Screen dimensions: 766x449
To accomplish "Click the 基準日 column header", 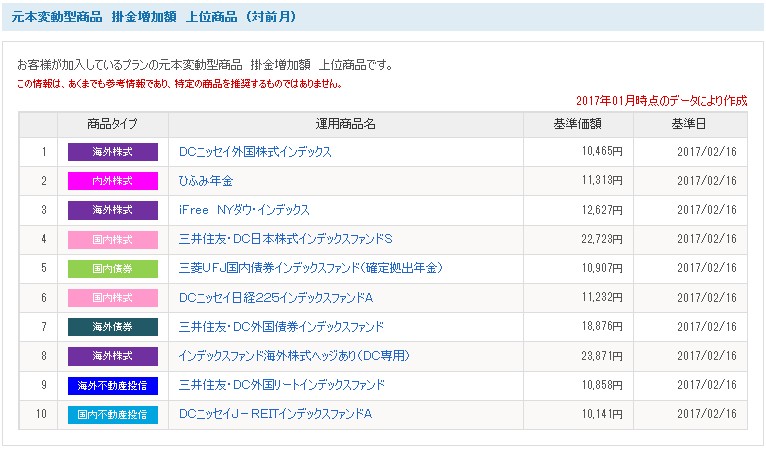I will (x=689, y=124).
